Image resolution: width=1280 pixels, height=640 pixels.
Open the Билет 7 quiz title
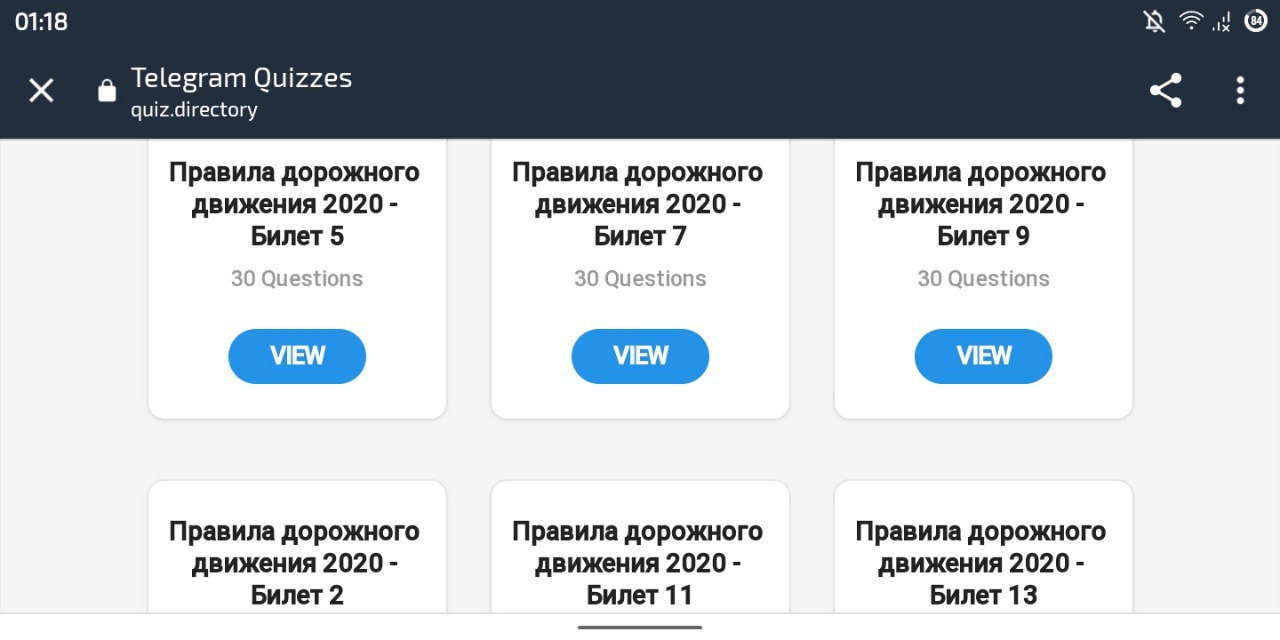[638, 204]
